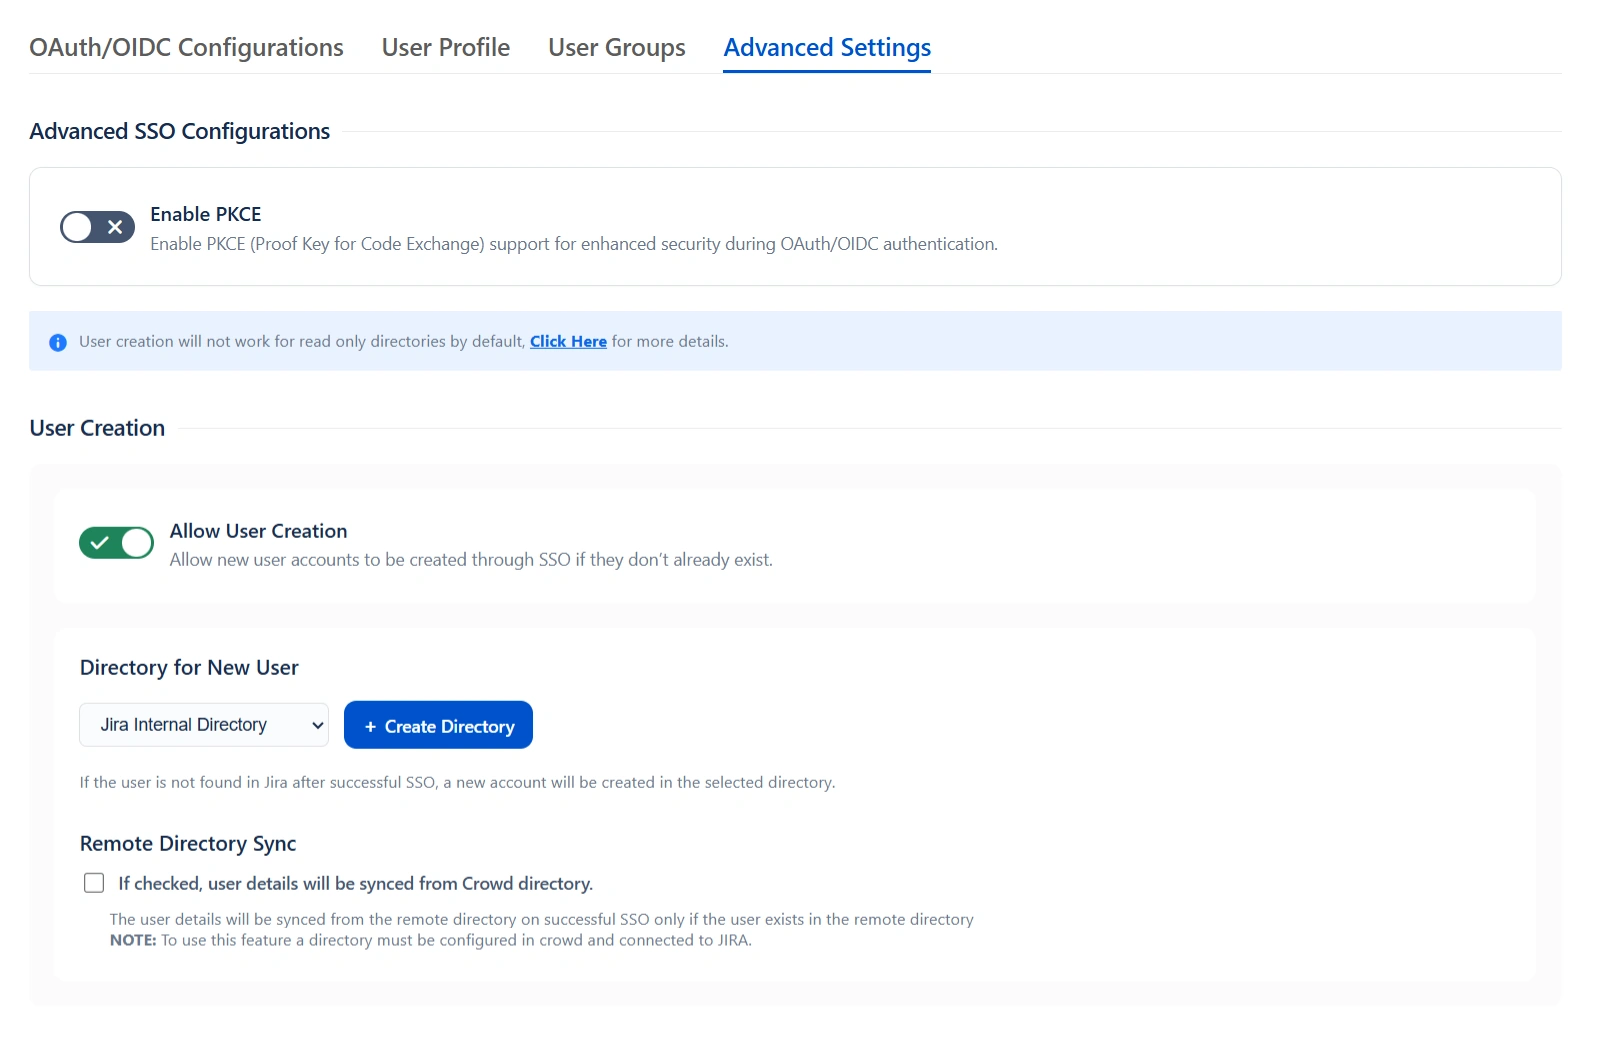
Task: Click the Advanced SSO Configurations heading
Action: (180, 132)
